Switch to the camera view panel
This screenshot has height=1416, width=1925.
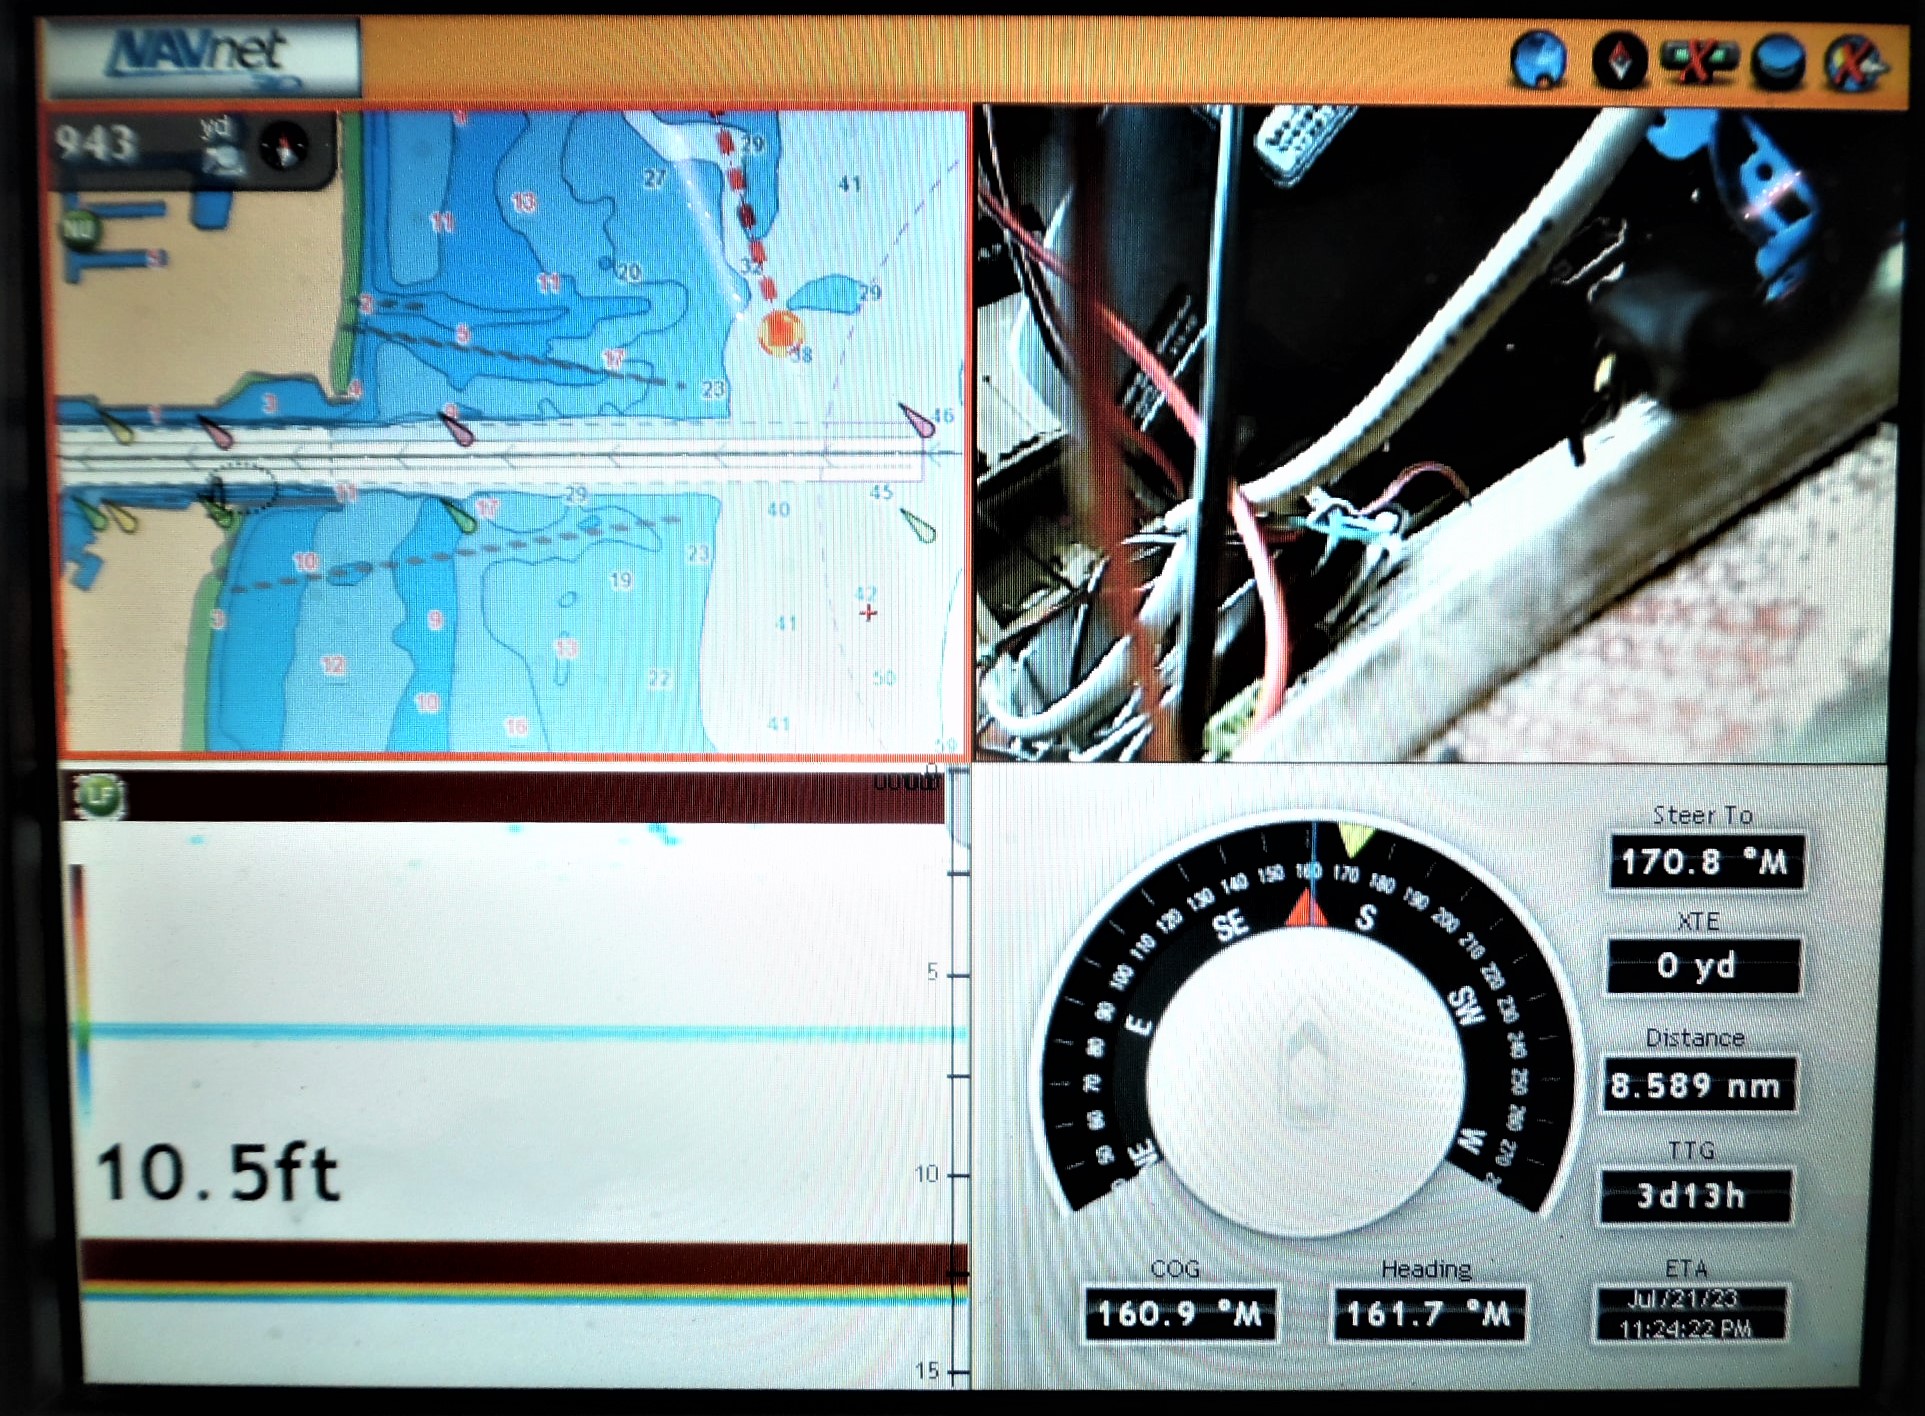tap(1440, 430)
